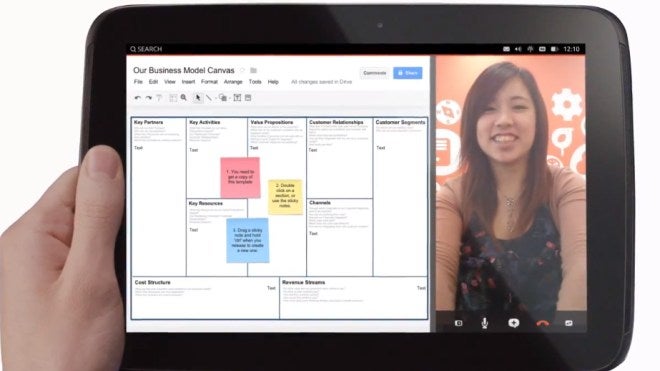Select the yellow sticky note
Viewport: 660px width, 371px height.
(285, 197)
